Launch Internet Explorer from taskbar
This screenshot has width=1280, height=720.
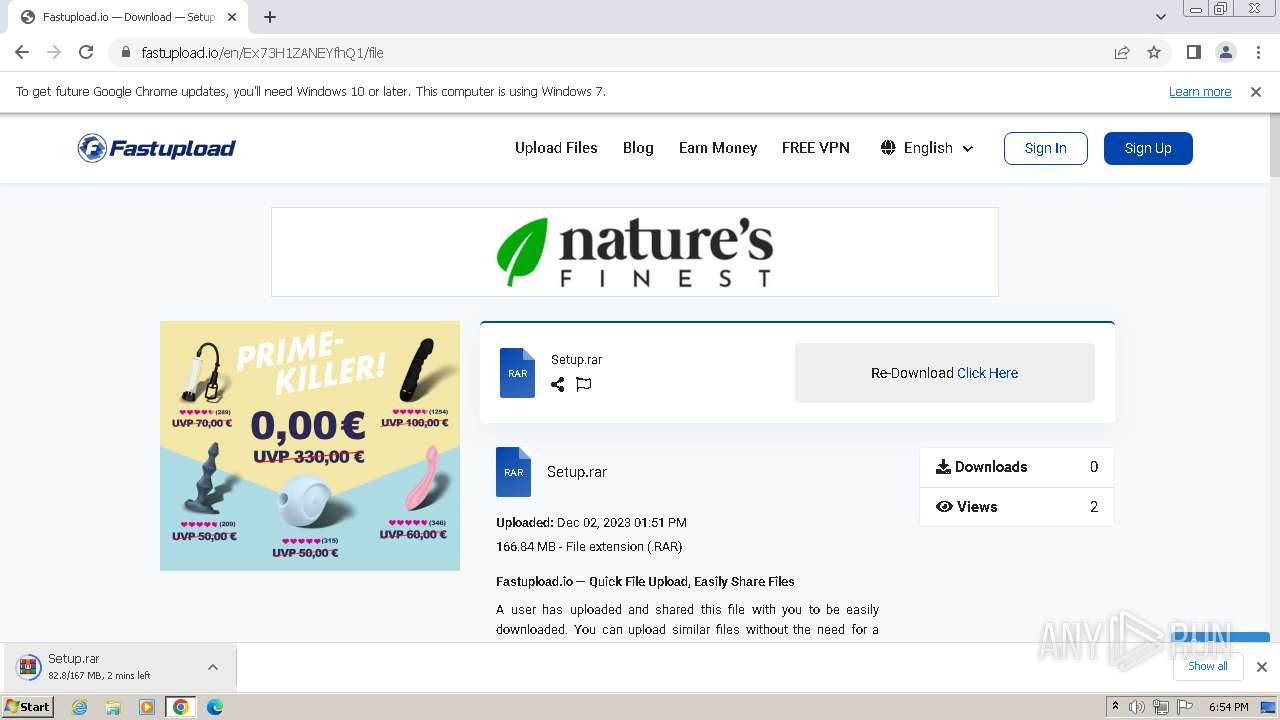pyautogui.click(x=79, y=707)
